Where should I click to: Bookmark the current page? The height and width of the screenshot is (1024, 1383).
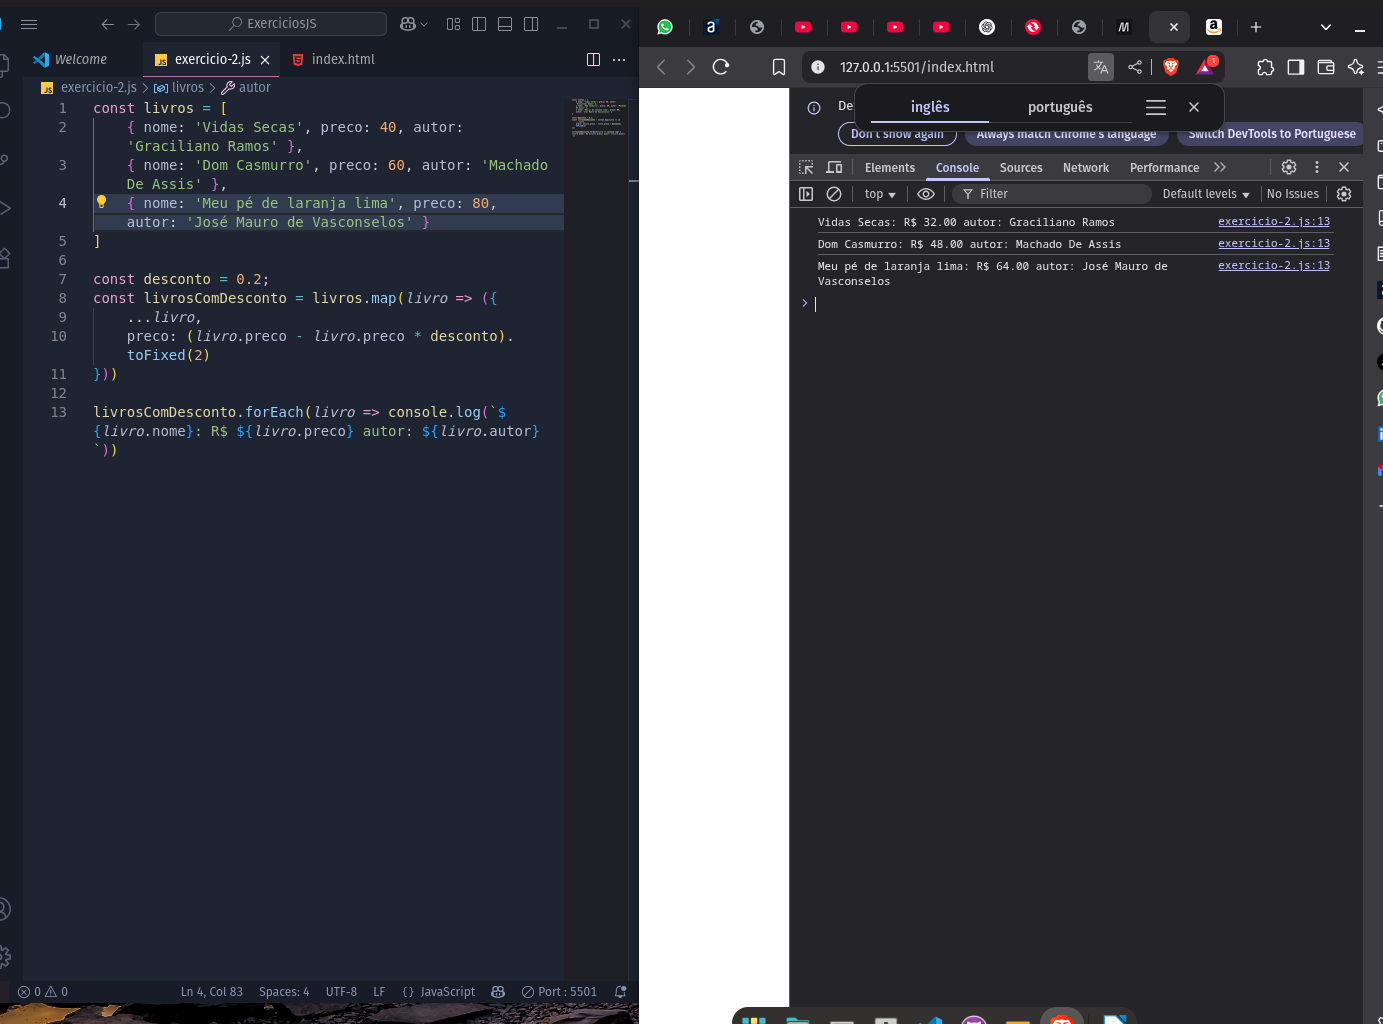pyautogui.click(x=779, y=67)
